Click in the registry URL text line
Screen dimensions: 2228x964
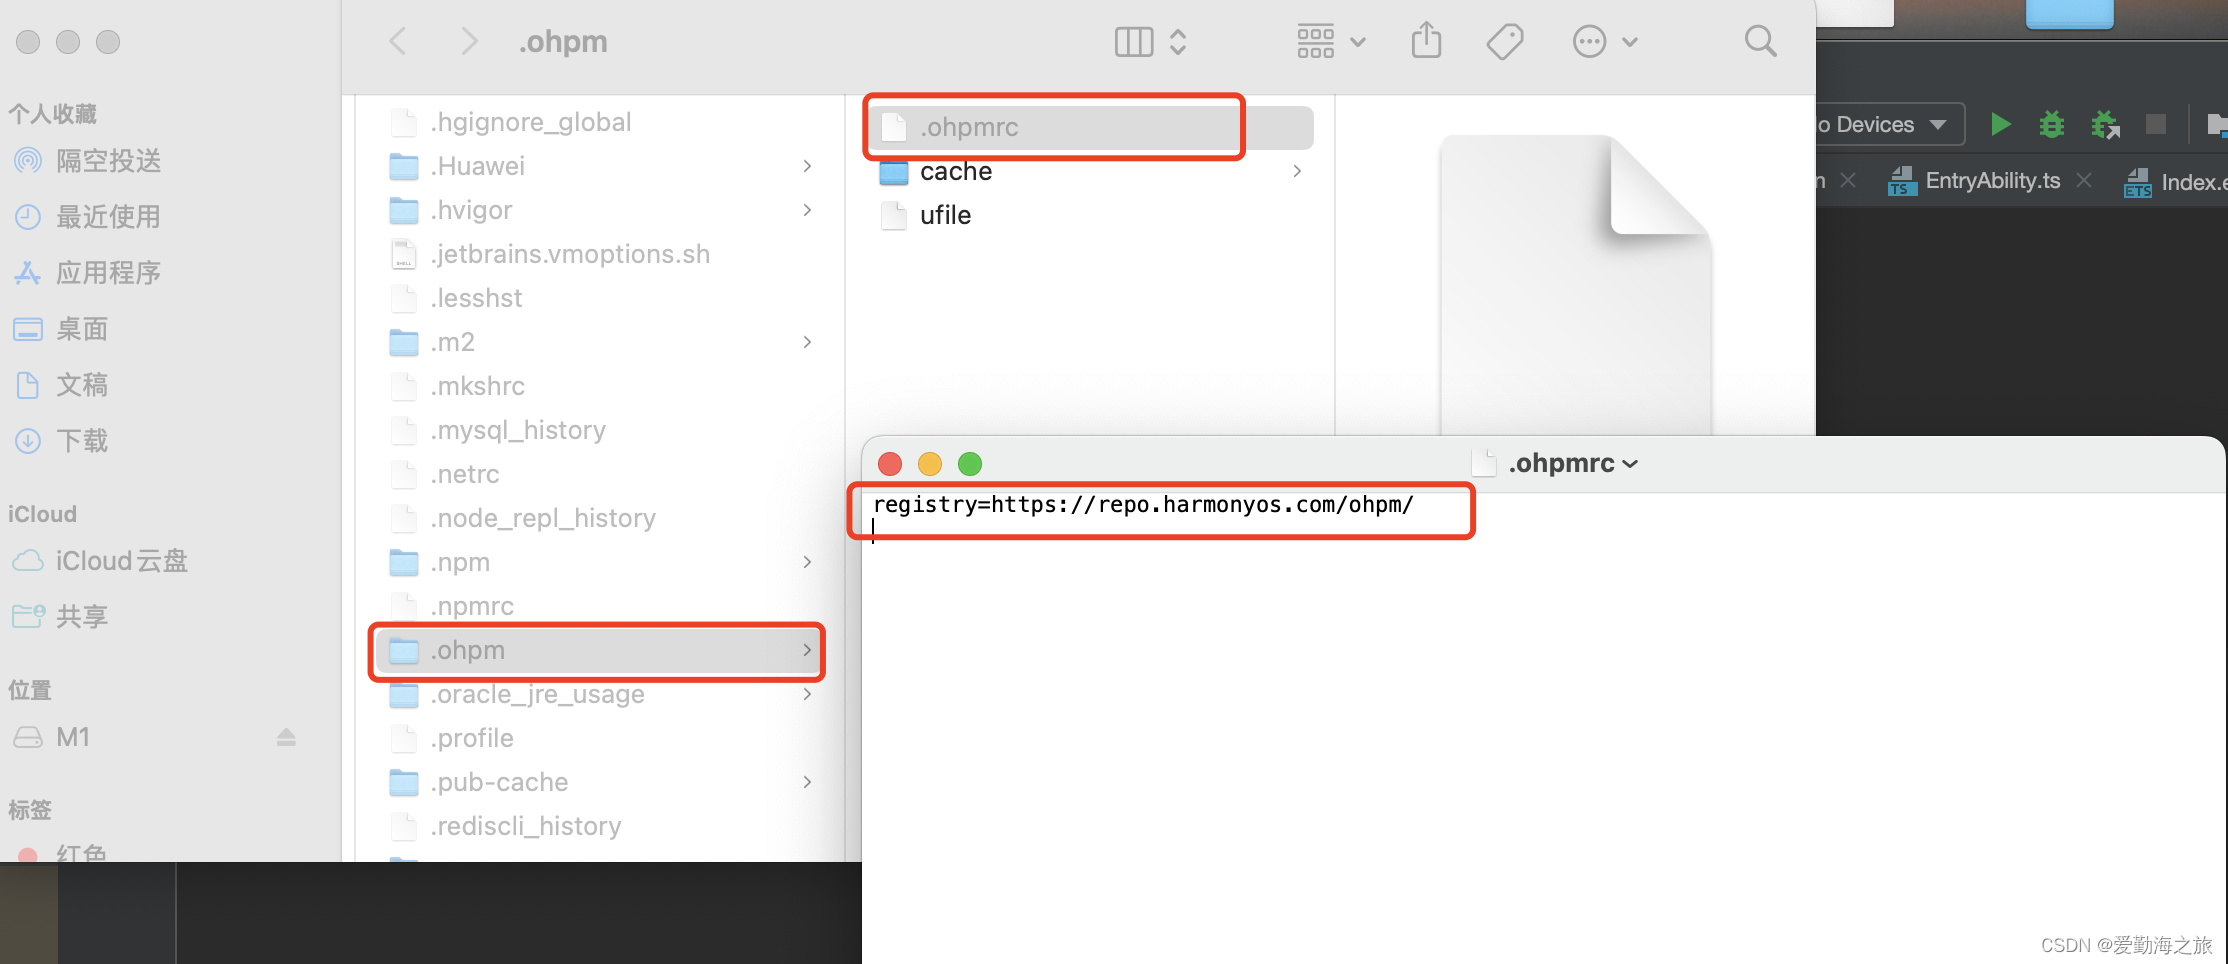tap(1143, 505)
